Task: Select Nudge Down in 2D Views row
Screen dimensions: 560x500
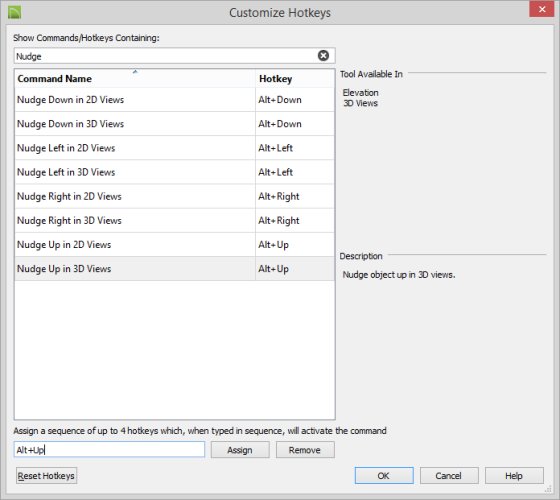Action: point(175,100)
